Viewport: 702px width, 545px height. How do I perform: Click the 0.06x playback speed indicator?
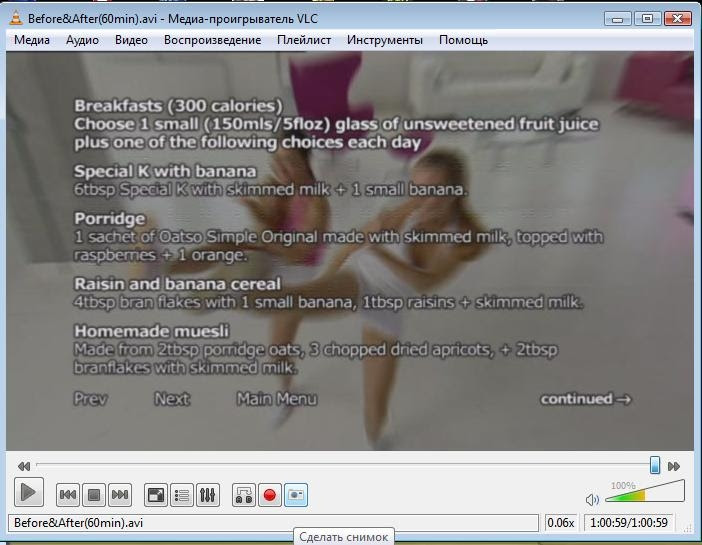(561, 523)
